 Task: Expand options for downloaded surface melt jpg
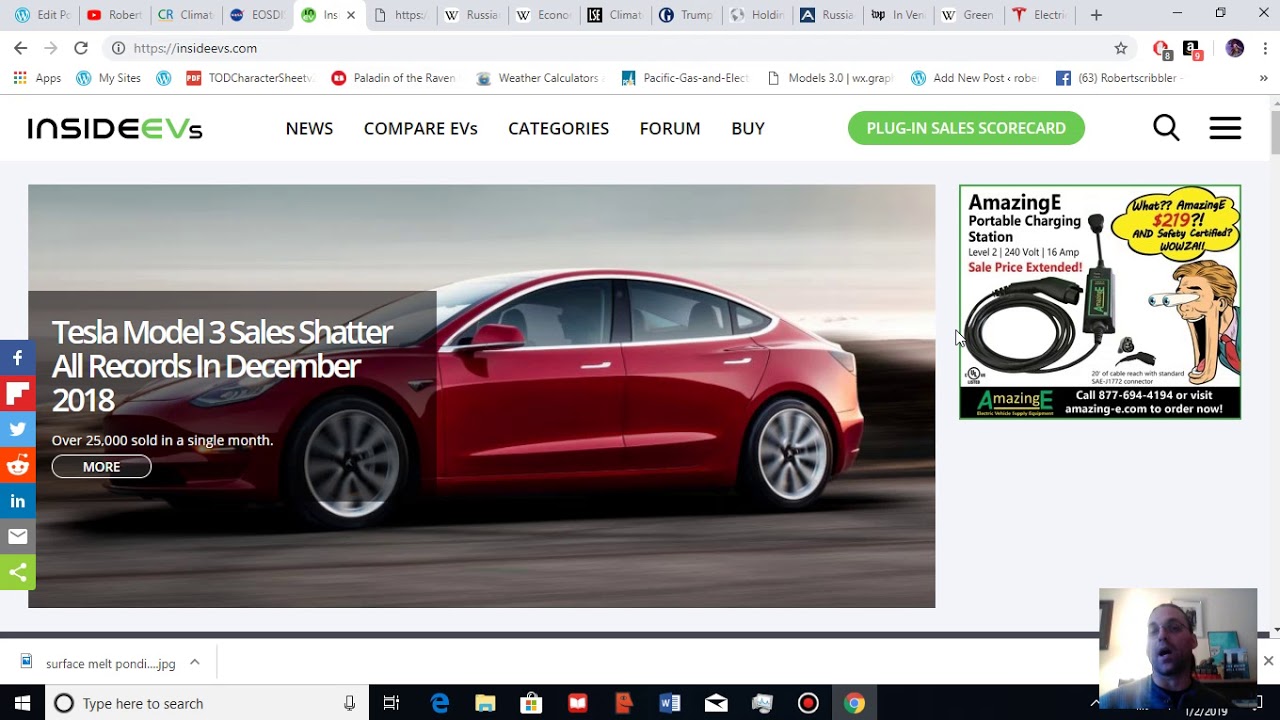coord(195,662)
